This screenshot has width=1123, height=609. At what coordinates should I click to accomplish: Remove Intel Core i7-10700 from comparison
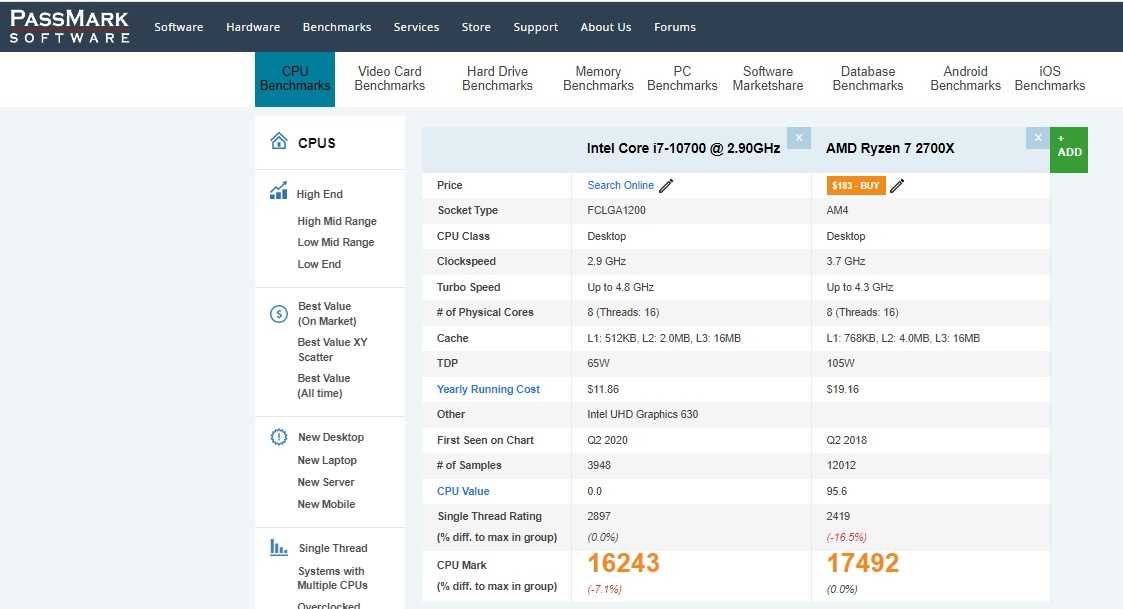tap(799, 138)
